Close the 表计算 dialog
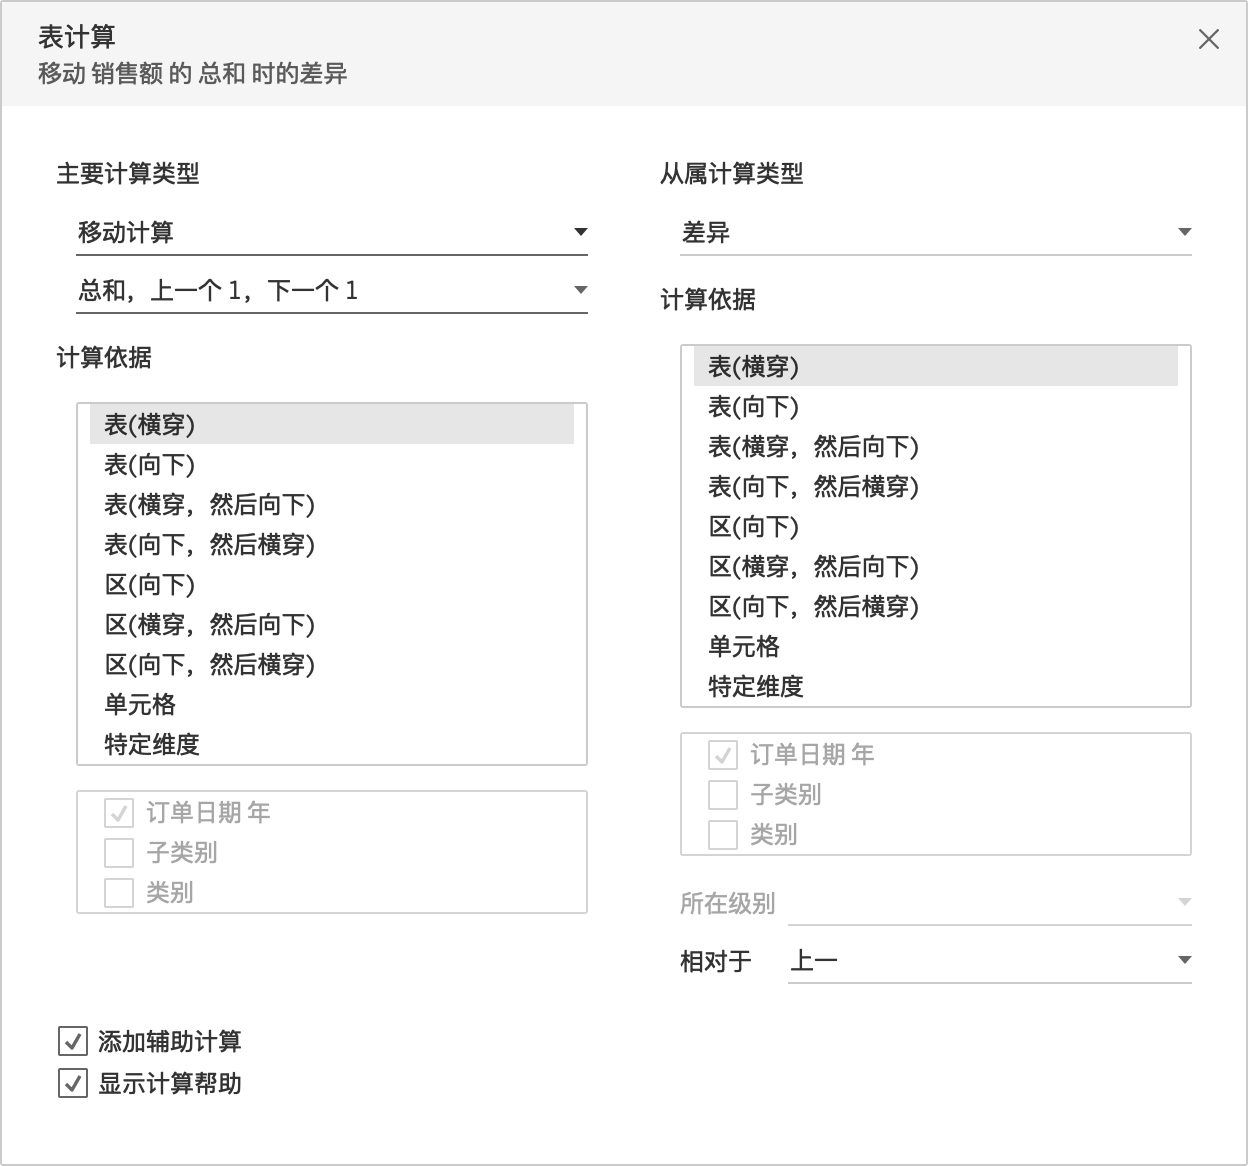The width and height of the screenshot is (1248, 1166). (x=1209, y=40)
